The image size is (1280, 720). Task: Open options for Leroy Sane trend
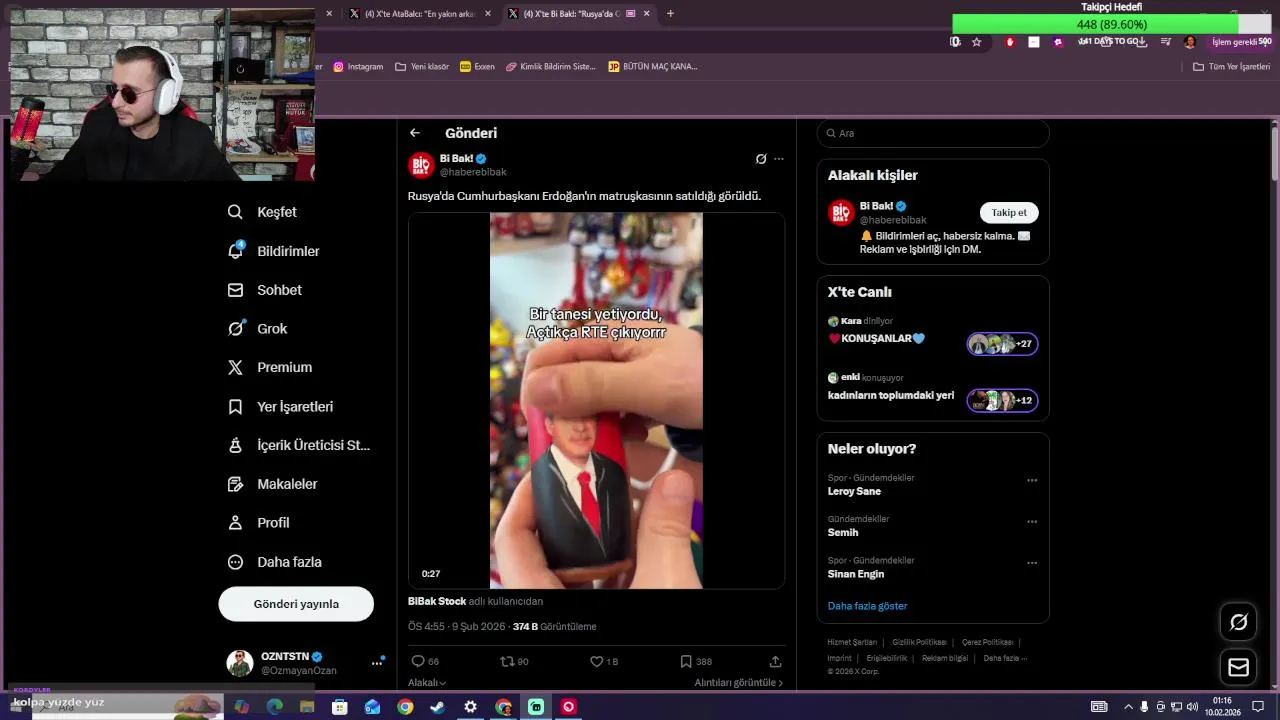[x=1032, y=480]
